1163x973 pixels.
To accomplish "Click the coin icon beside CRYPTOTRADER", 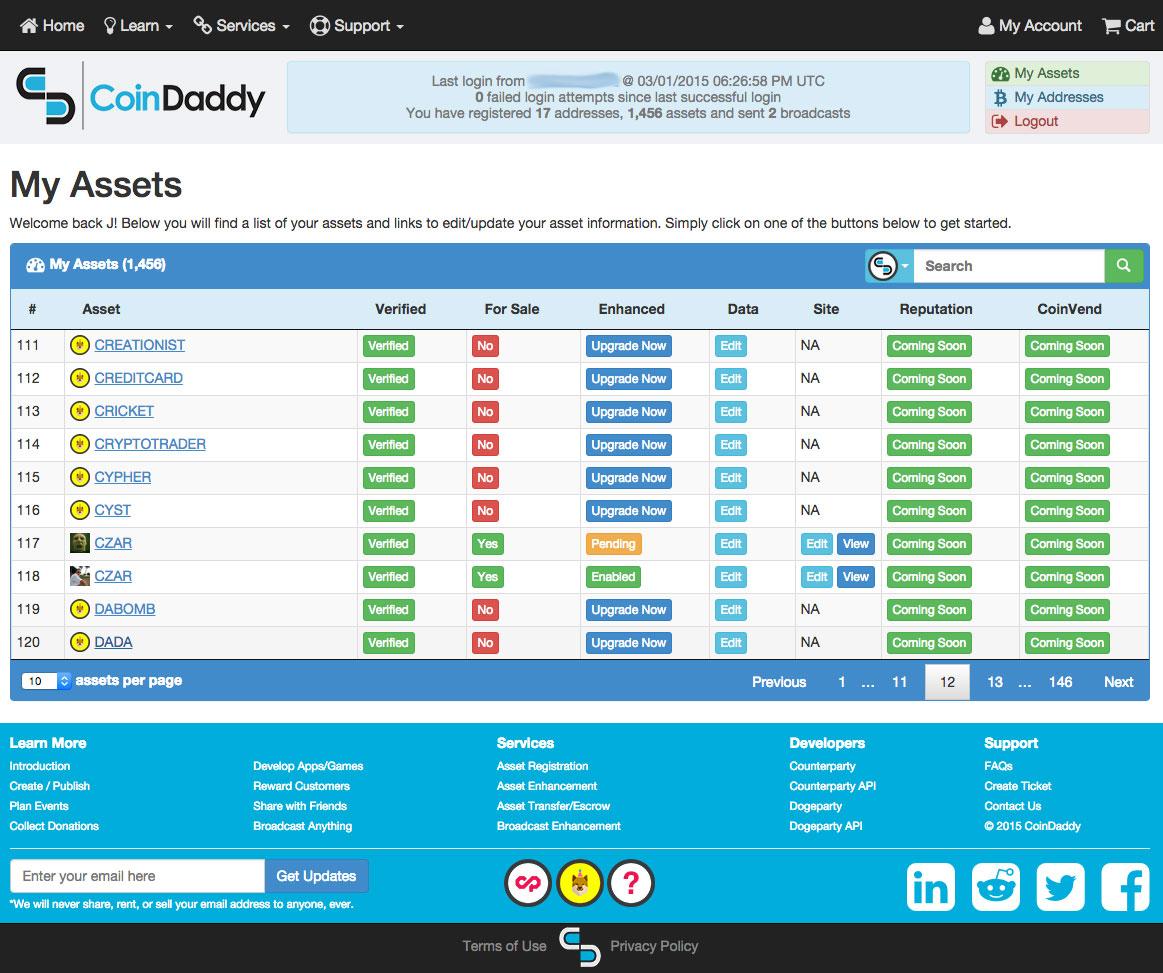I will tap(79, 444).
